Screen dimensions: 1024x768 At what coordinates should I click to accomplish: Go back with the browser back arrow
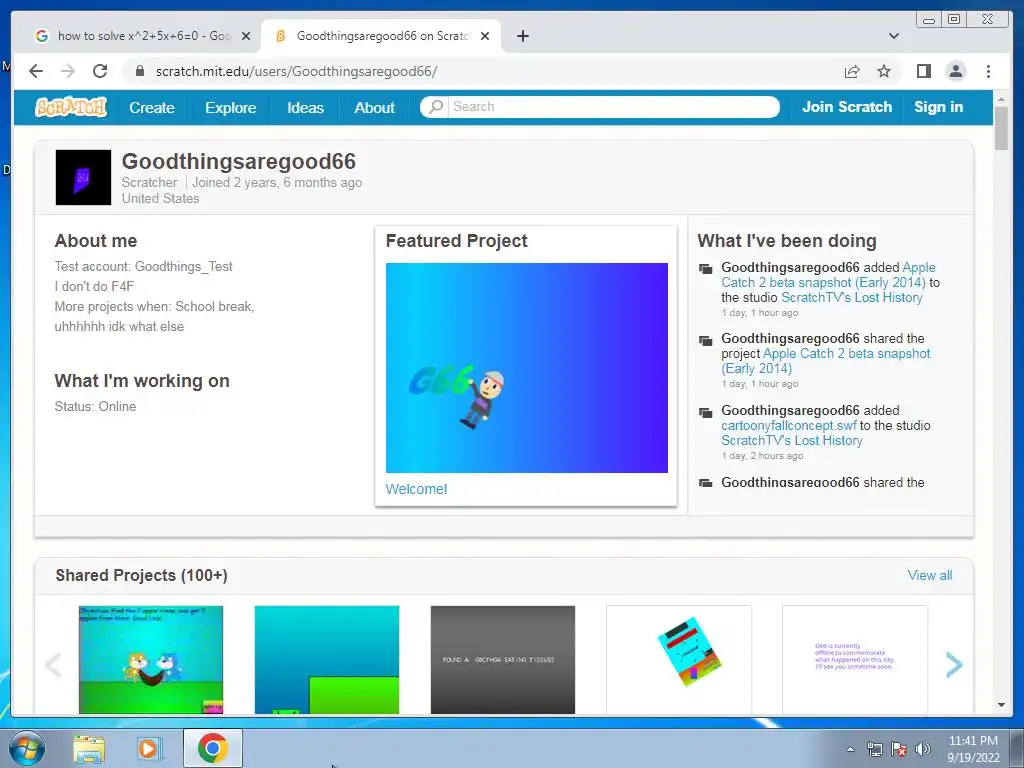[x=36, y=71]
